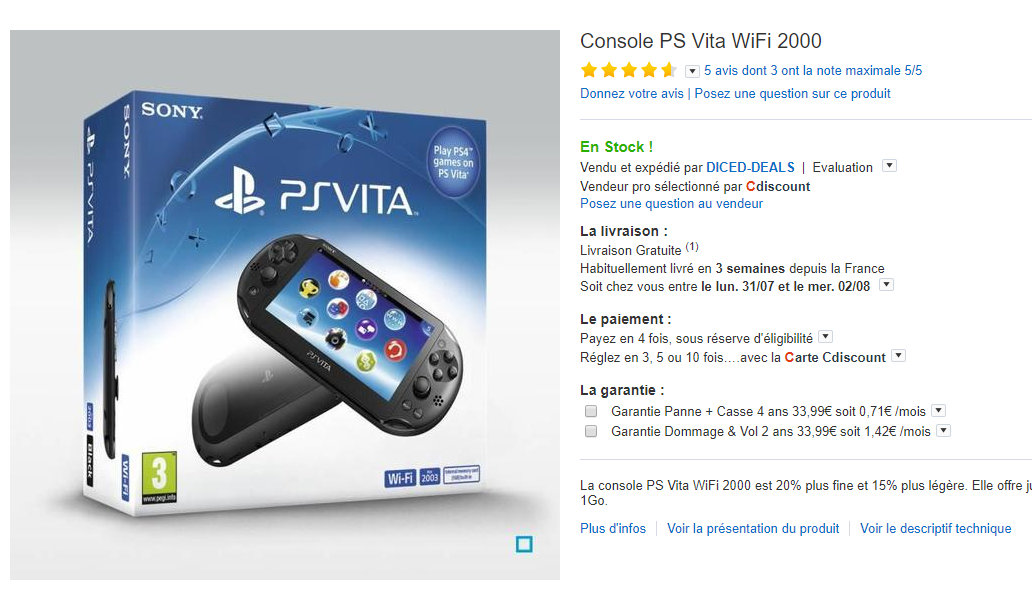Open the DICED-DEALS seller link
The width and height of the screenshot is (1032, 600).
coord(750,167)
